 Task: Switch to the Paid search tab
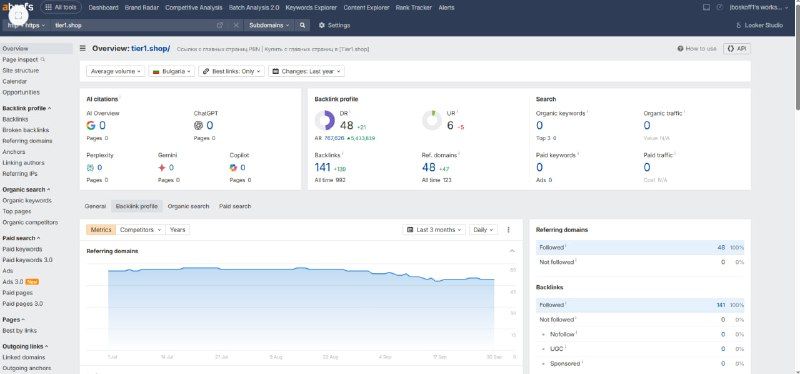(x=235, y=206)
